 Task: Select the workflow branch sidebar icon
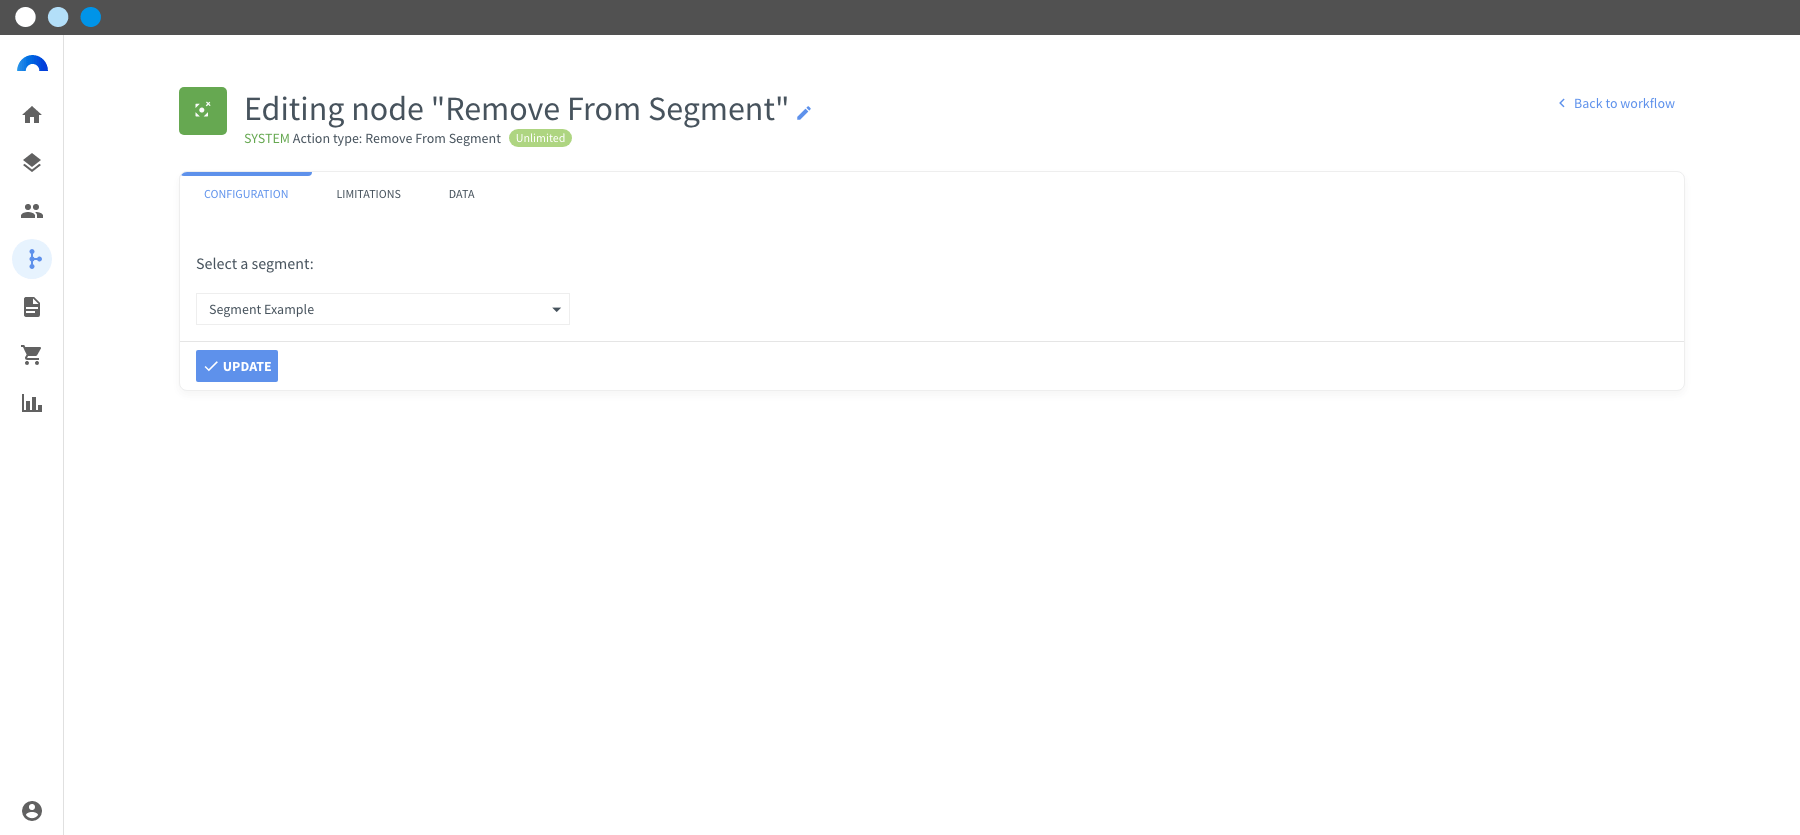(32, 259)
